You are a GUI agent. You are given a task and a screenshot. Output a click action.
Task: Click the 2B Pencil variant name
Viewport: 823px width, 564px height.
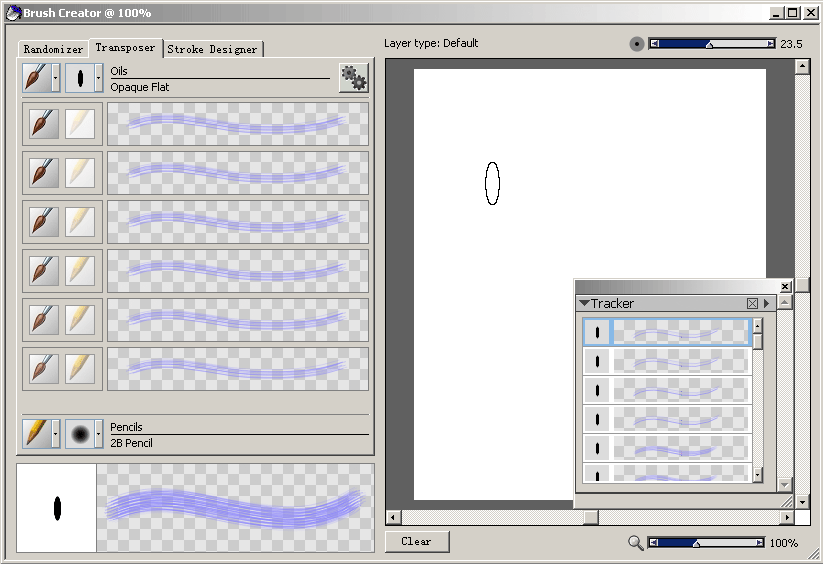131,443
